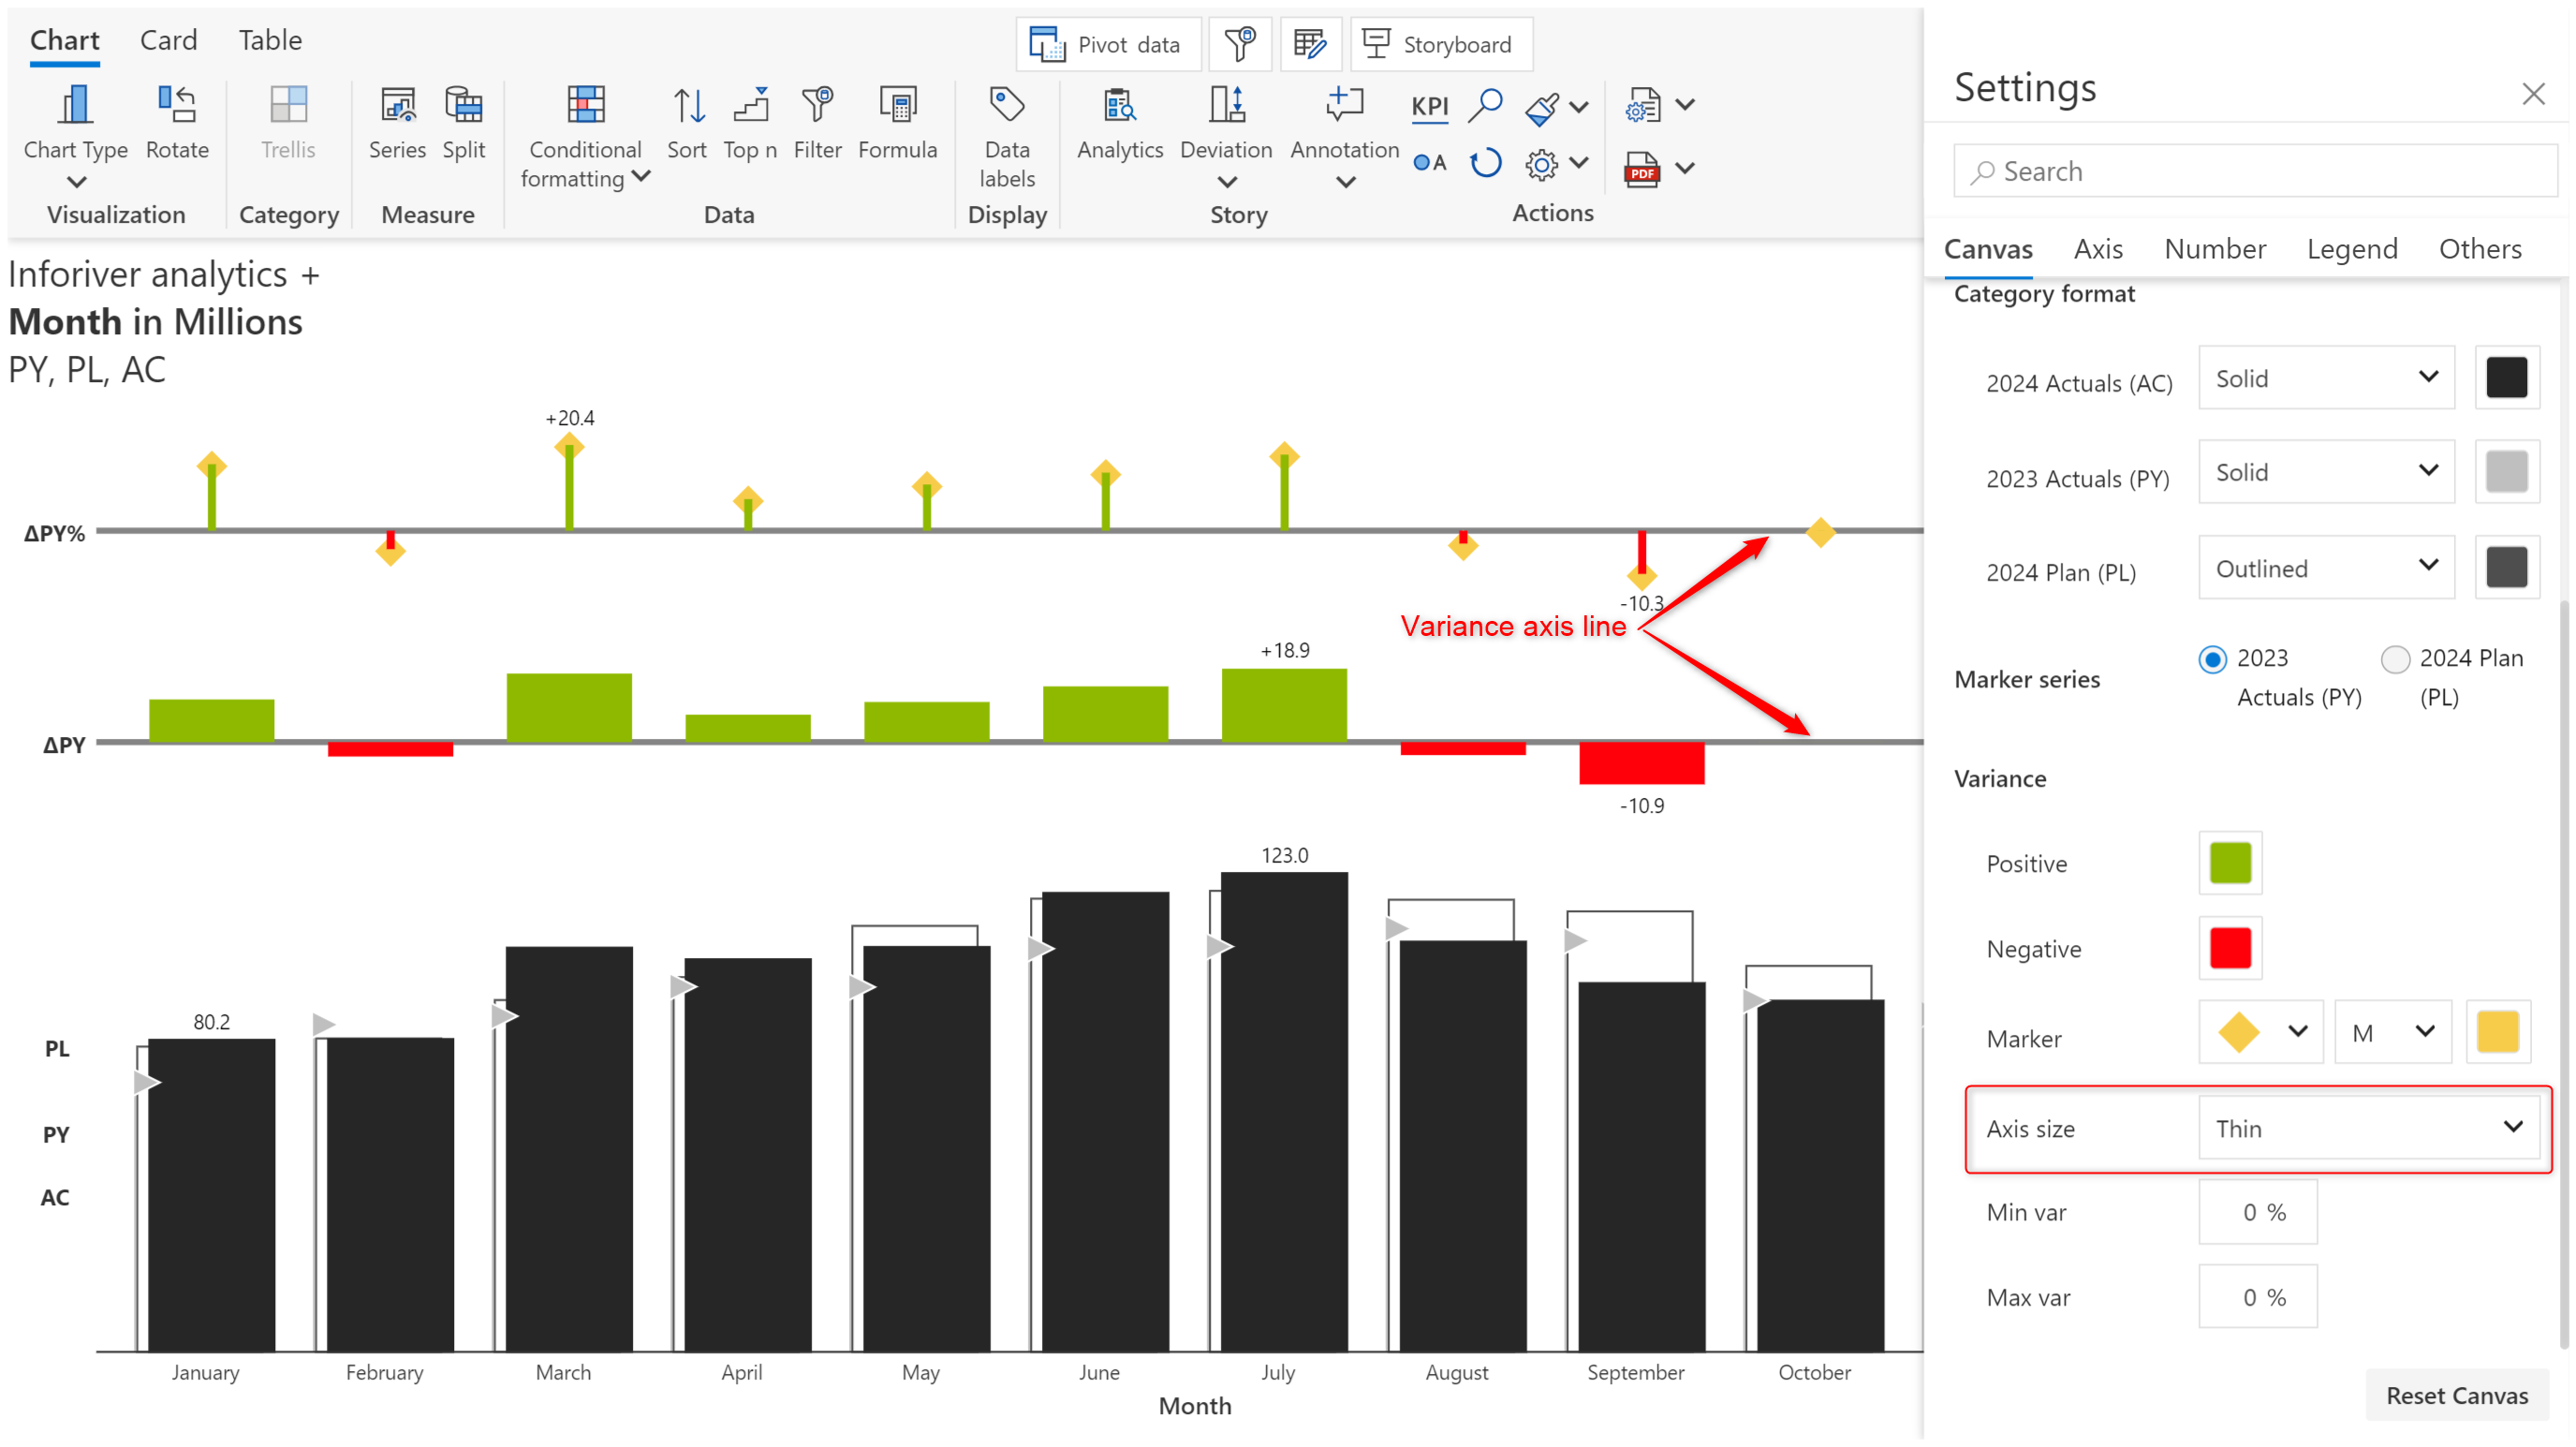Open the Series measure settings
The width and height of the screenshot is (2576, 1447).
pyautogui.click(x=397, y=122)
